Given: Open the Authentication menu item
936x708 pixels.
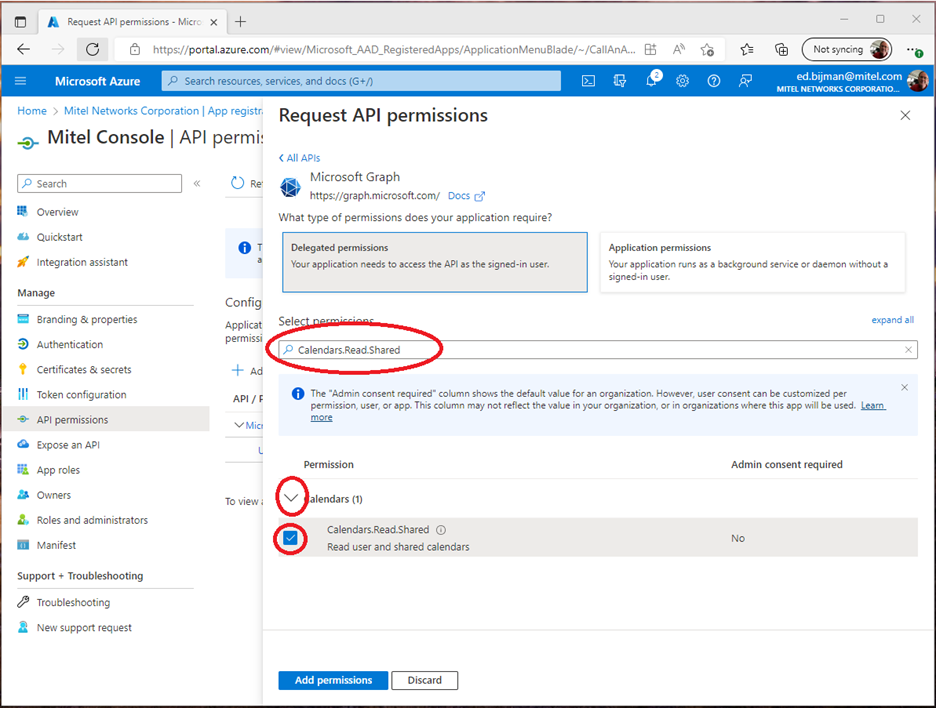Looking at the screenshot, I should pyautogui.click(x=70, y=345).
